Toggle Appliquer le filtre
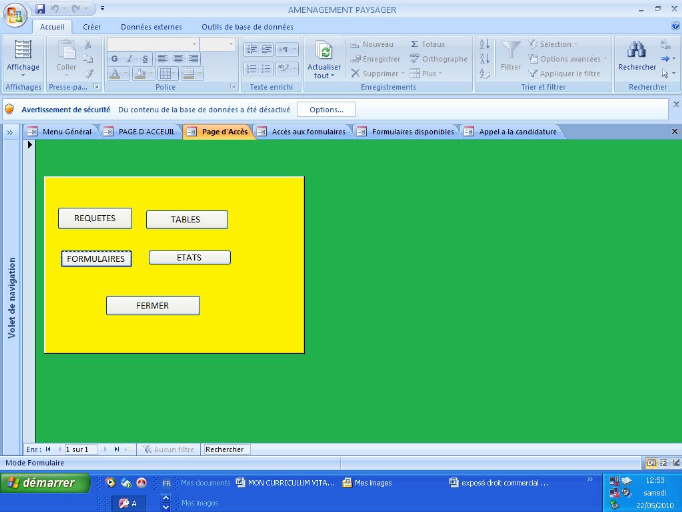Viewport: 682px width, 512px height. 567,73
